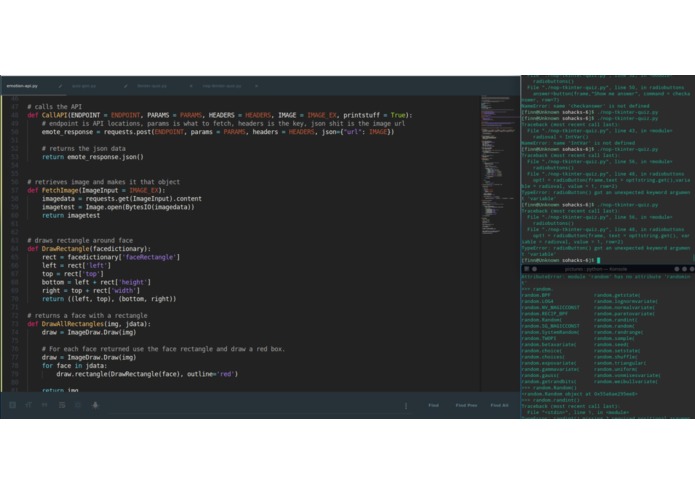The height and width of the screenshot is (494, 695).
Task: Click the Konsole window menu icon
Action: (x=527, y=269)
